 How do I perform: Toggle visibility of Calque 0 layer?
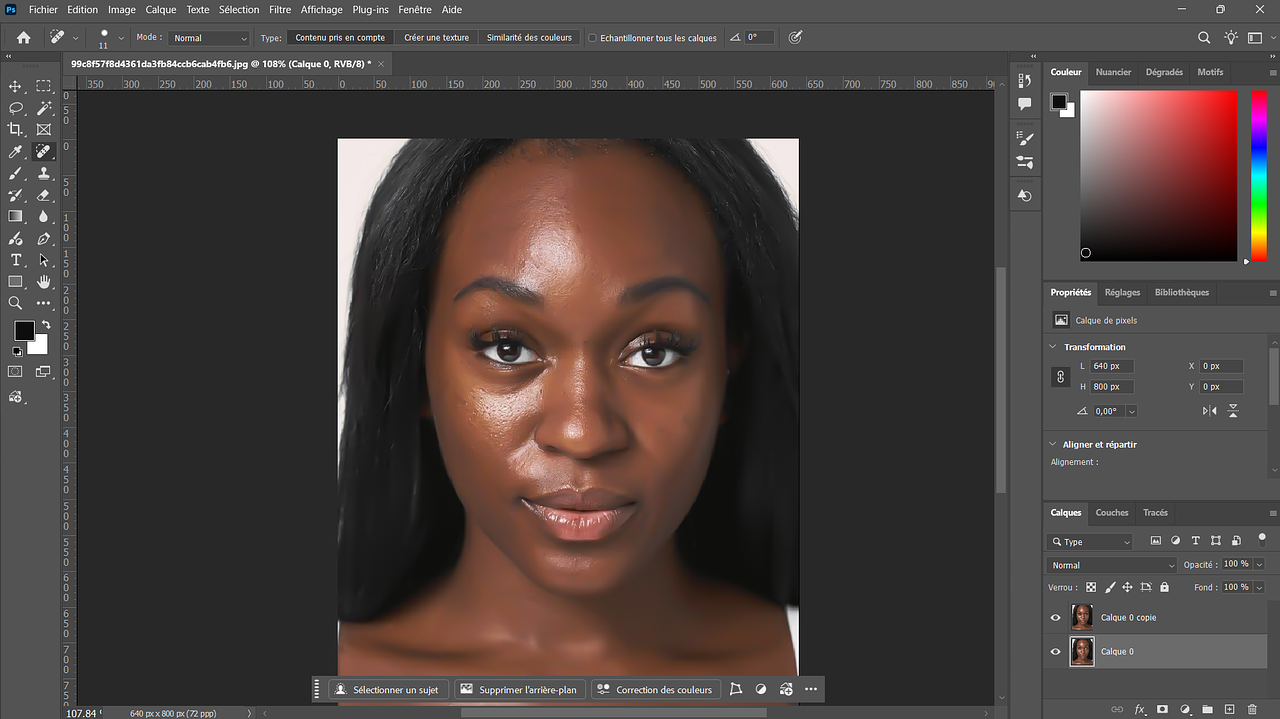pos(1055,652)
